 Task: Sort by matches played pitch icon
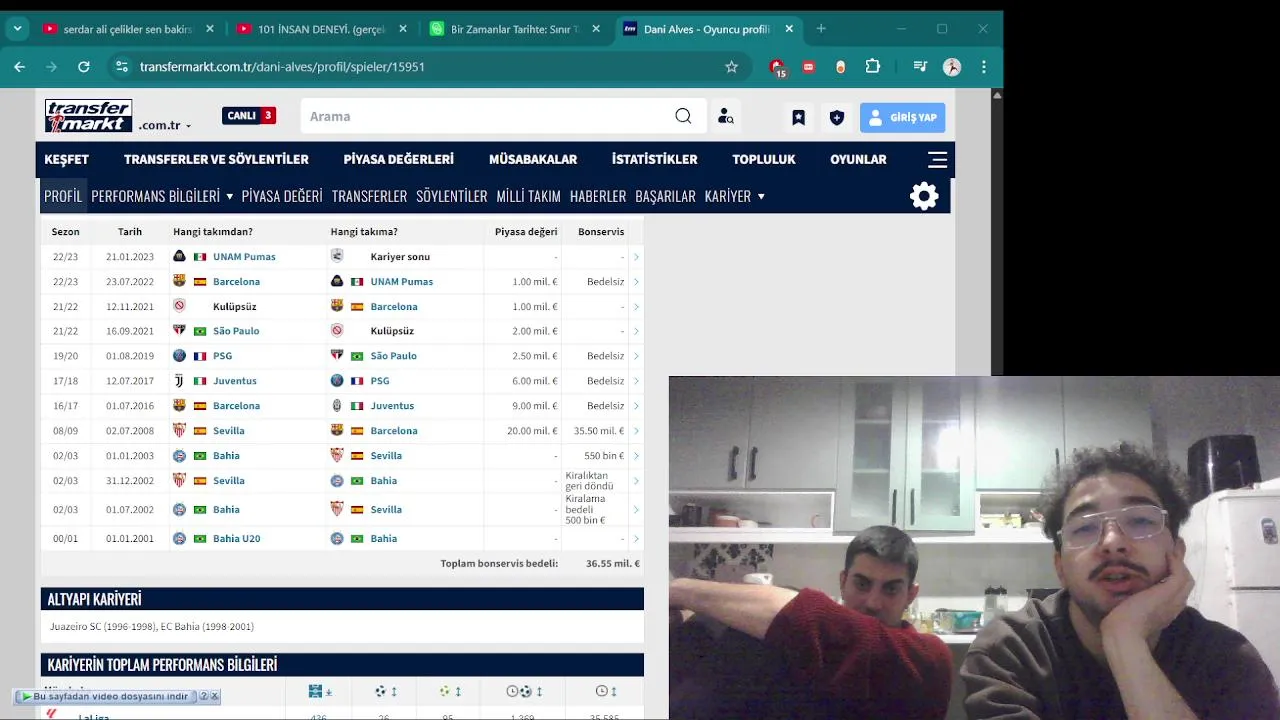click(320, 691)
